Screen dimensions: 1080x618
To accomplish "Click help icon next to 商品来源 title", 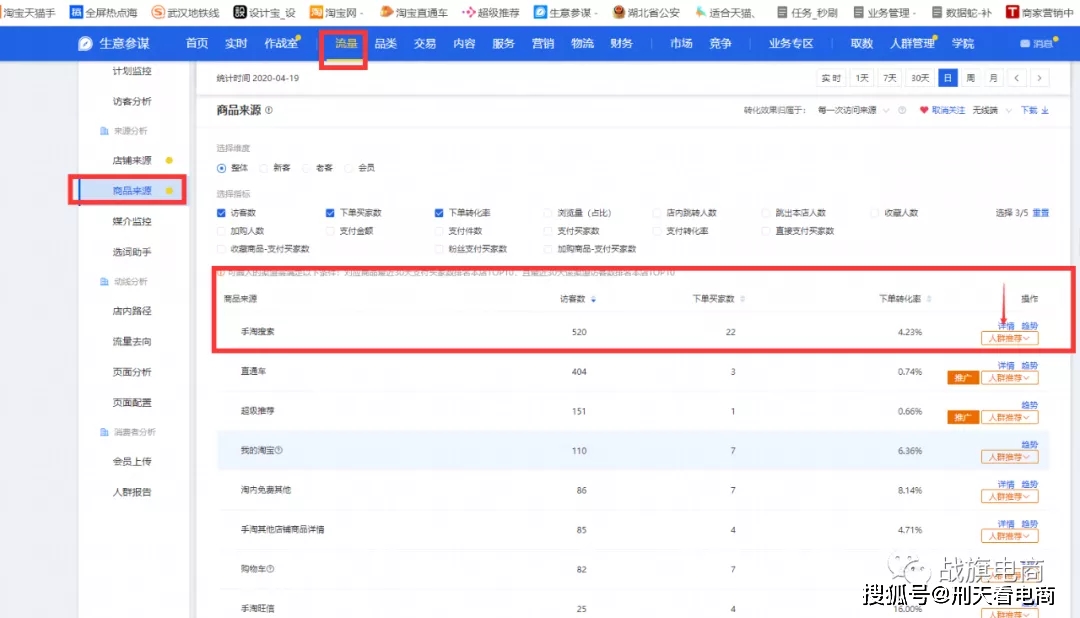I will (x=269, y=110).
